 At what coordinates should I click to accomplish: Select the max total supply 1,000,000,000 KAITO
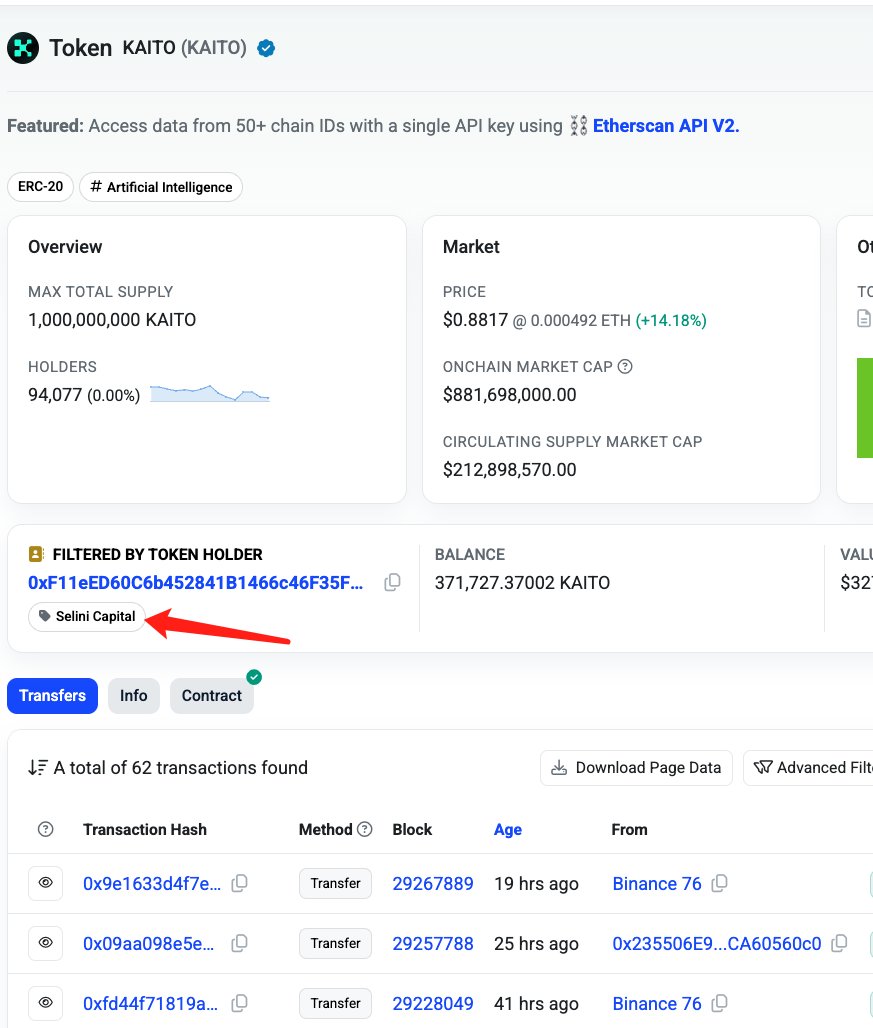click(112, 320)
